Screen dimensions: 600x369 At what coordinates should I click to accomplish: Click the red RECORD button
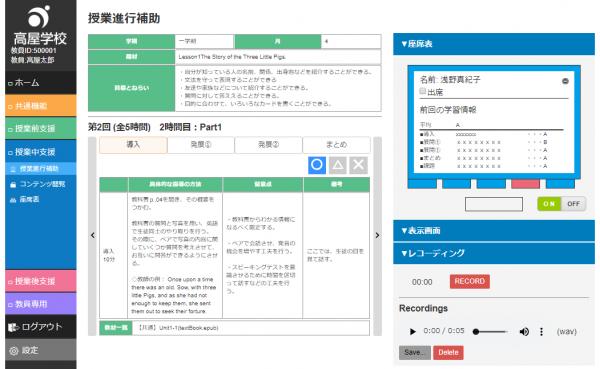pyautogui.click(x=470, y=281)
